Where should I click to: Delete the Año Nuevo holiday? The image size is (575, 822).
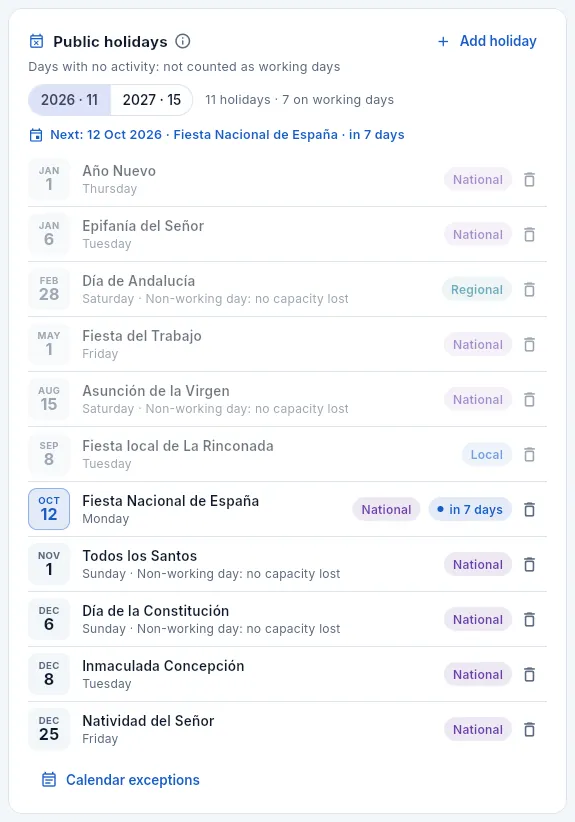[x=529, y=179]
